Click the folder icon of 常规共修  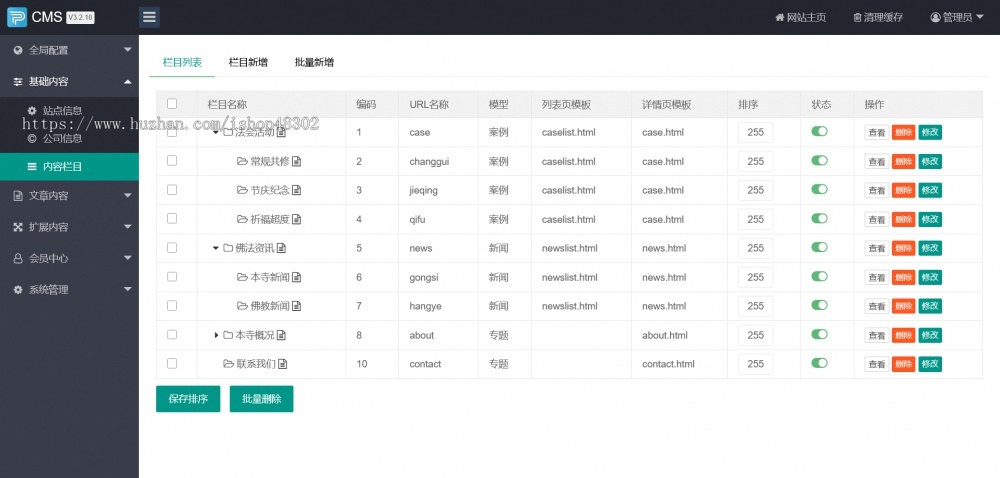242,161
